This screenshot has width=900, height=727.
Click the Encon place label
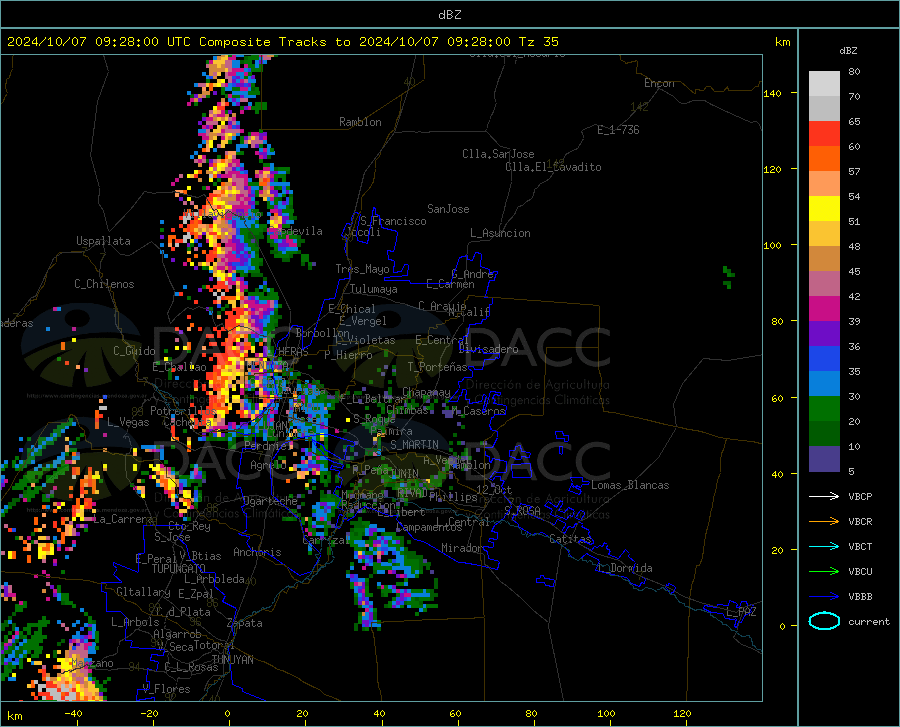click(x=659, y=83)
